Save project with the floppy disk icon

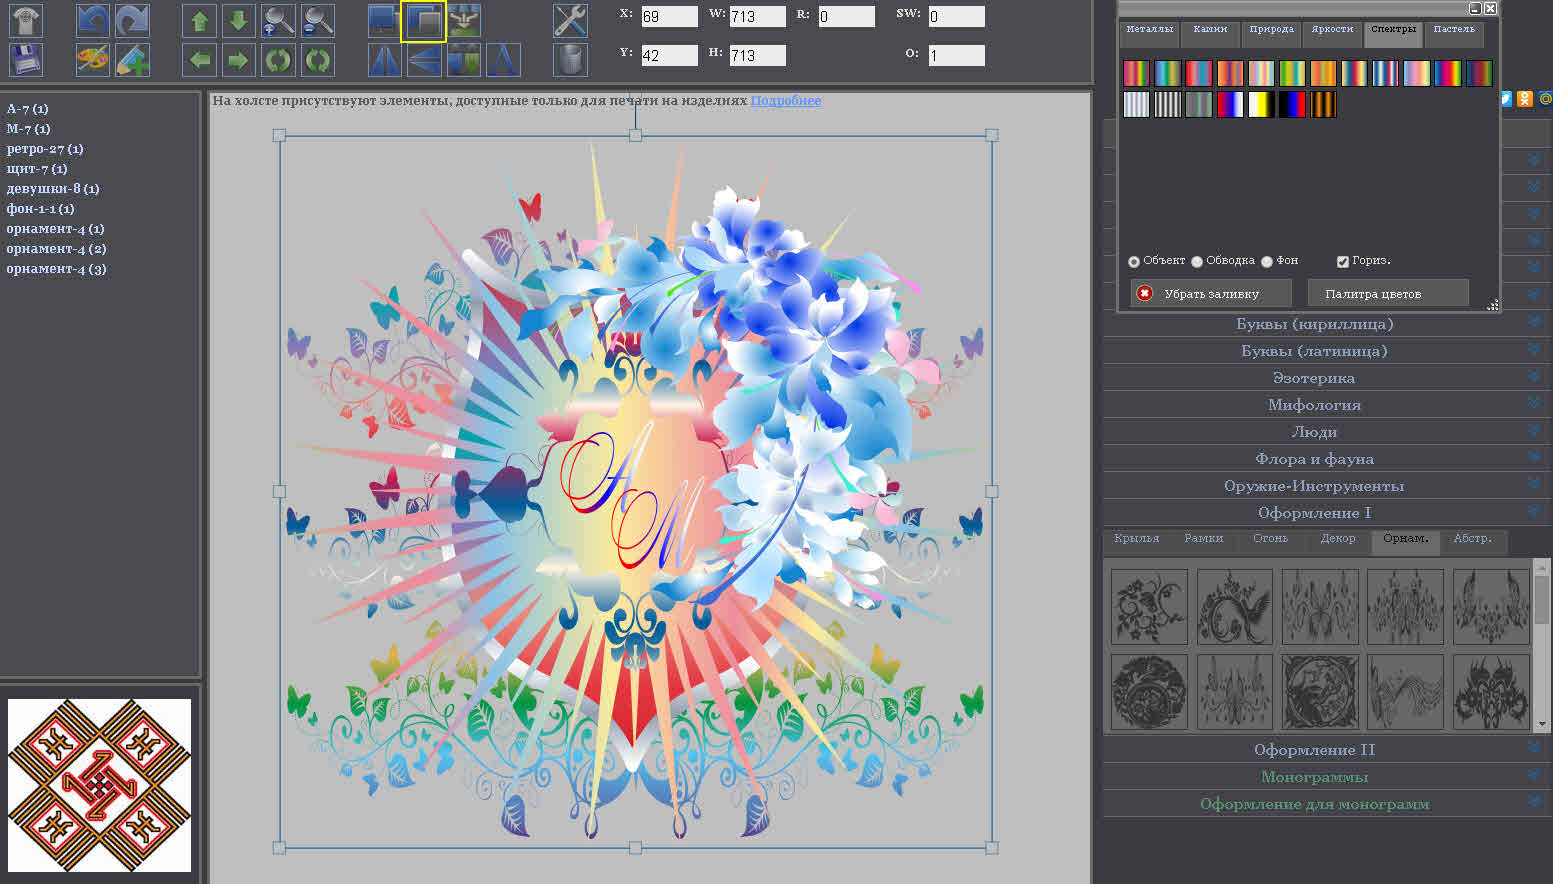pyautogui.click(x=26, y=60)
